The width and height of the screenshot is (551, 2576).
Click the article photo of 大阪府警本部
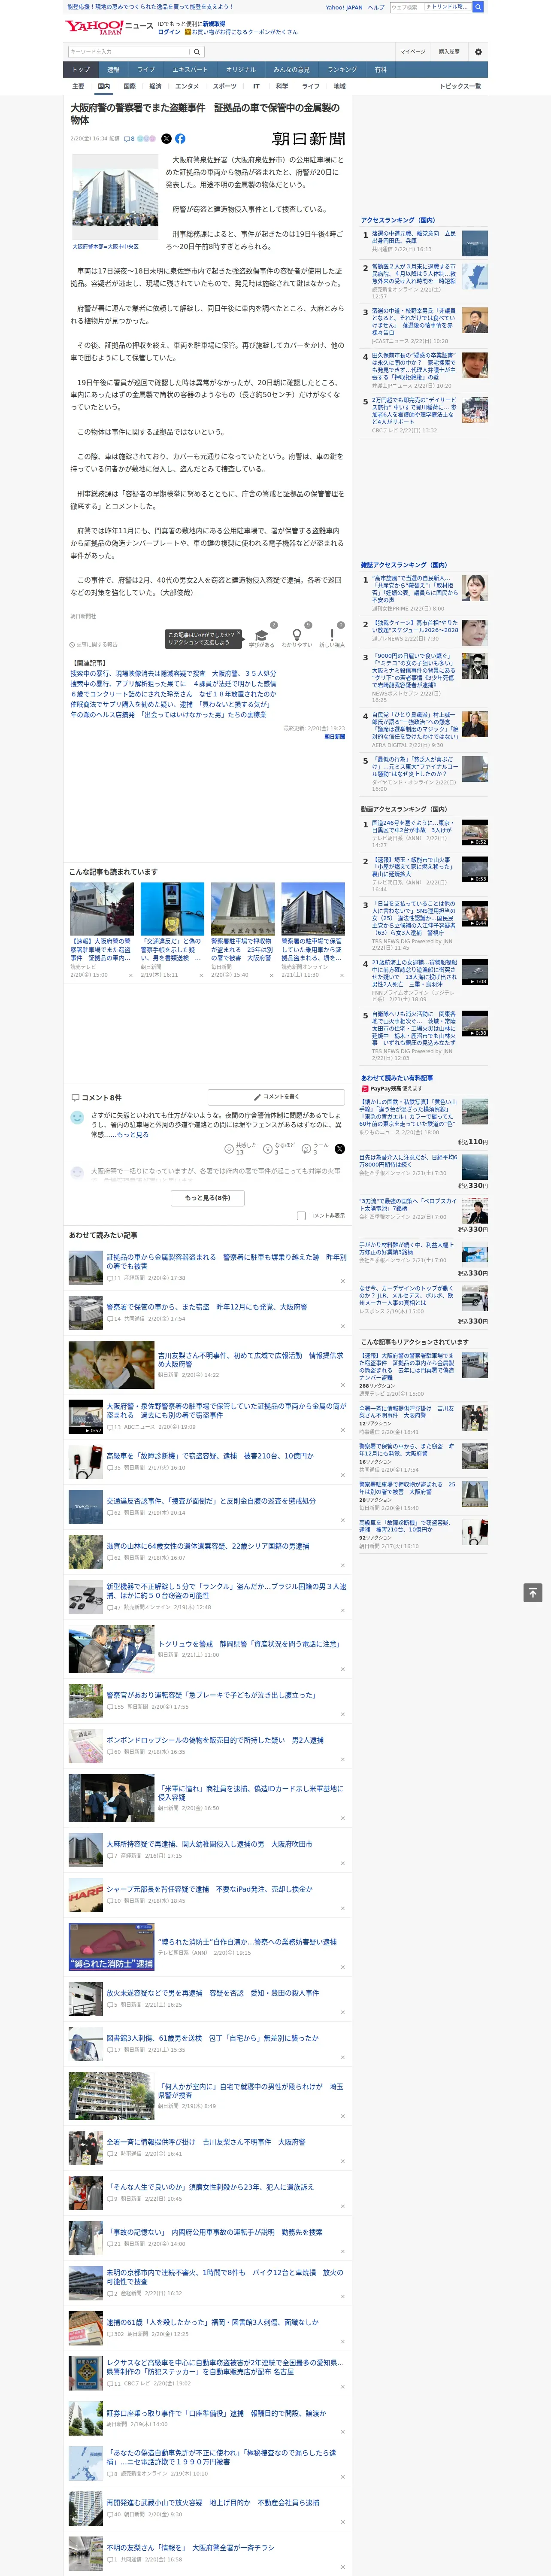[115, 197]
